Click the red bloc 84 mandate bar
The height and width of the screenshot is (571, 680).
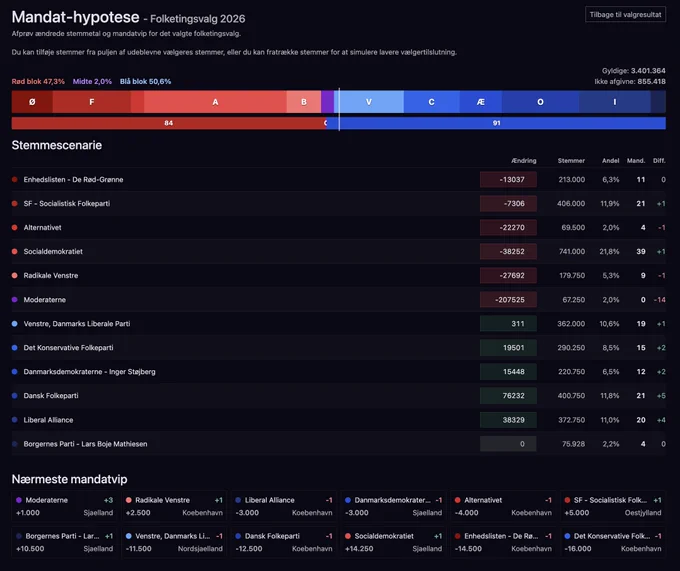(x=169, y=123)
